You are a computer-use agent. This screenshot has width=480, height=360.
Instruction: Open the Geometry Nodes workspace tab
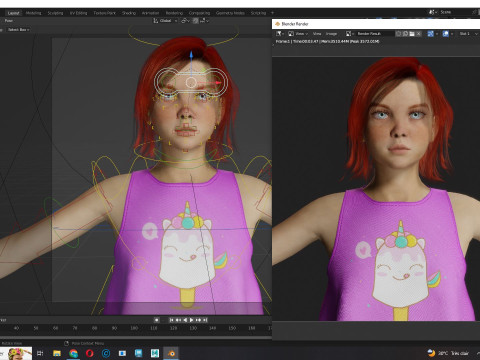(x=230, y=13)
